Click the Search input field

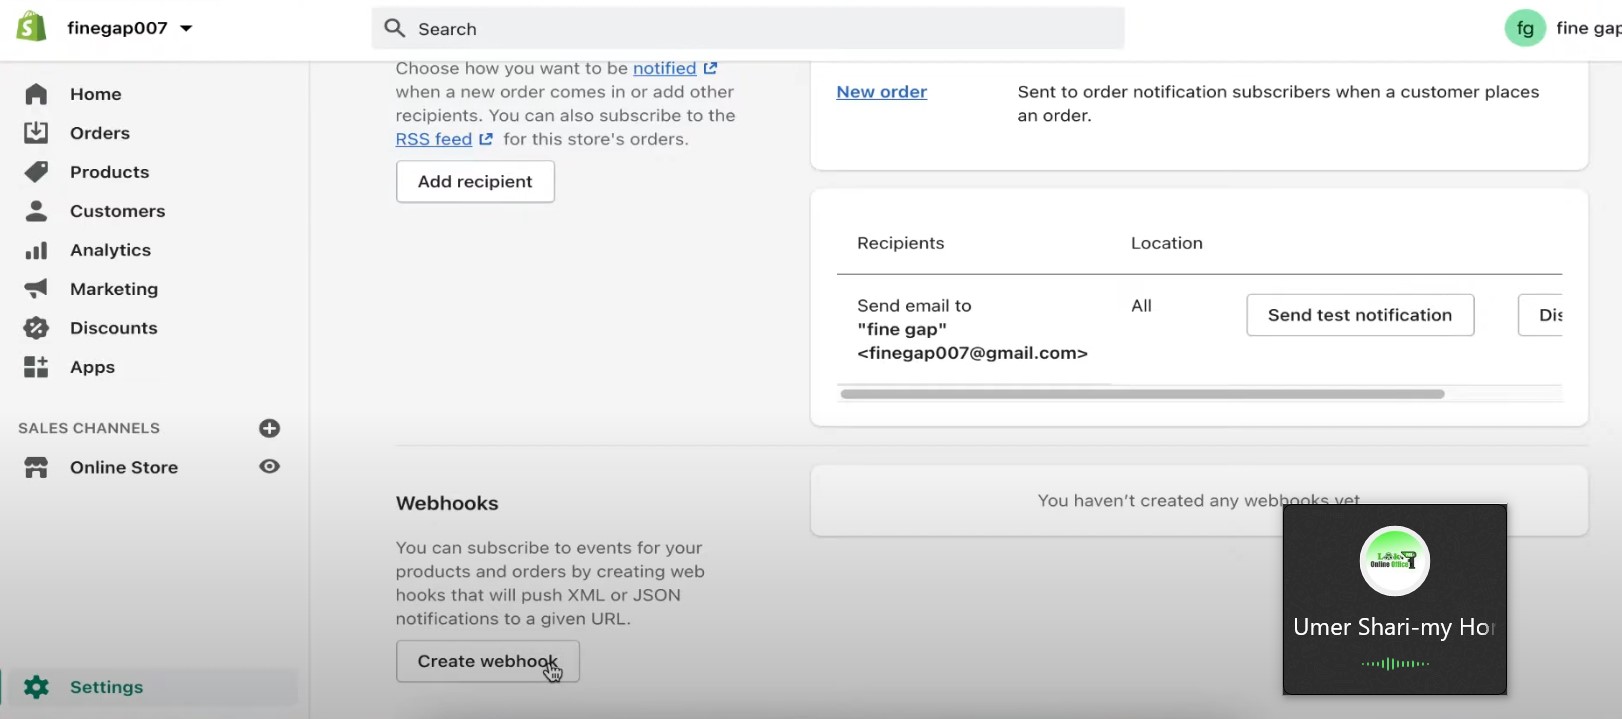click(748, 29)
